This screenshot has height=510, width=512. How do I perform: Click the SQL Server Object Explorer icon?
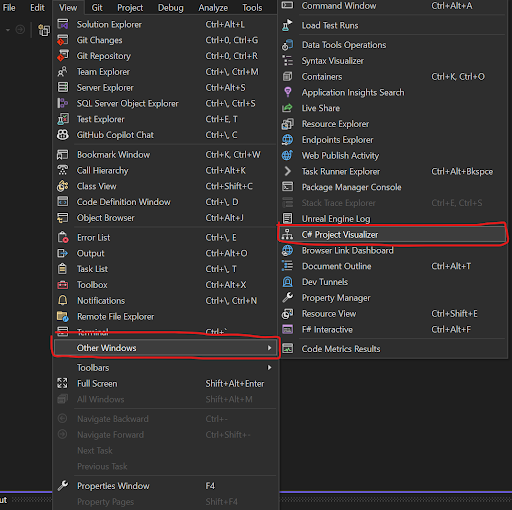(x=63, y=103)
